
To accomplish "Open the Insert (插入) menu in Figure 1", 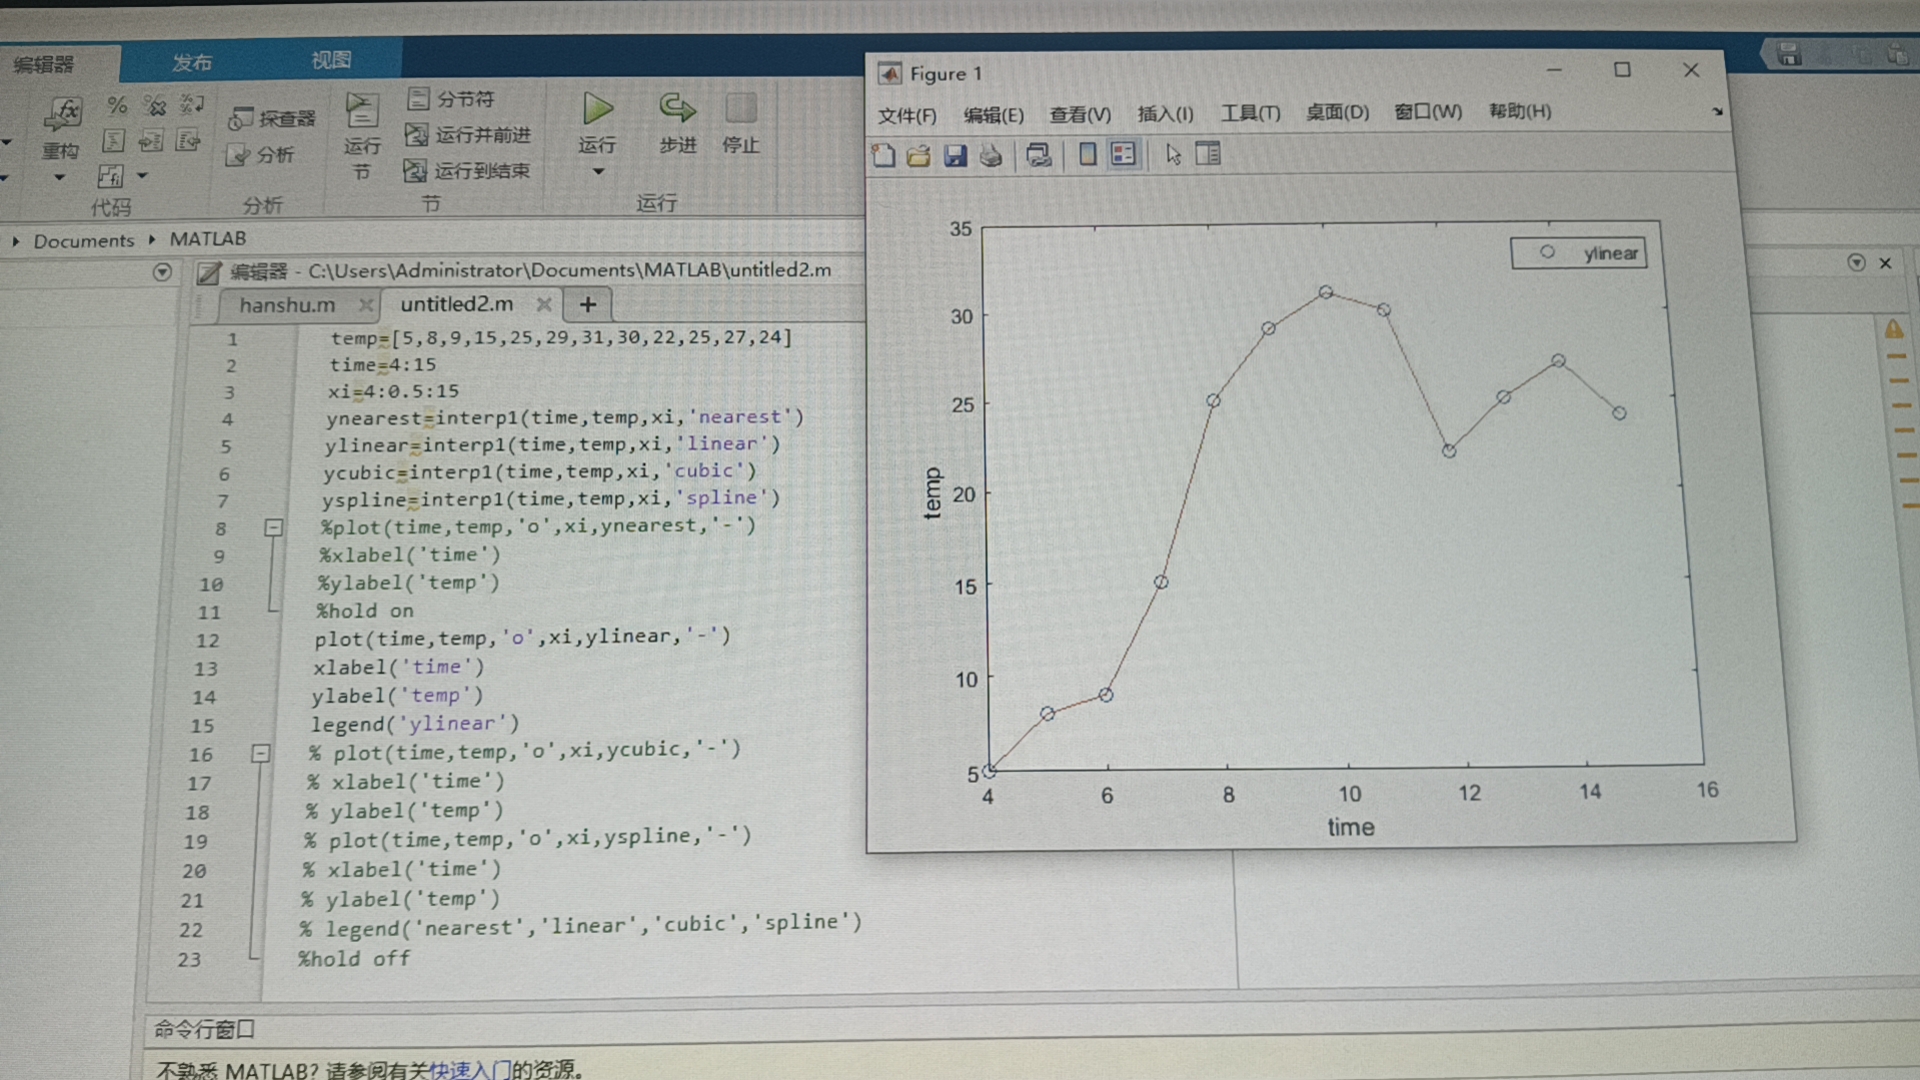I will (1165, 114).
